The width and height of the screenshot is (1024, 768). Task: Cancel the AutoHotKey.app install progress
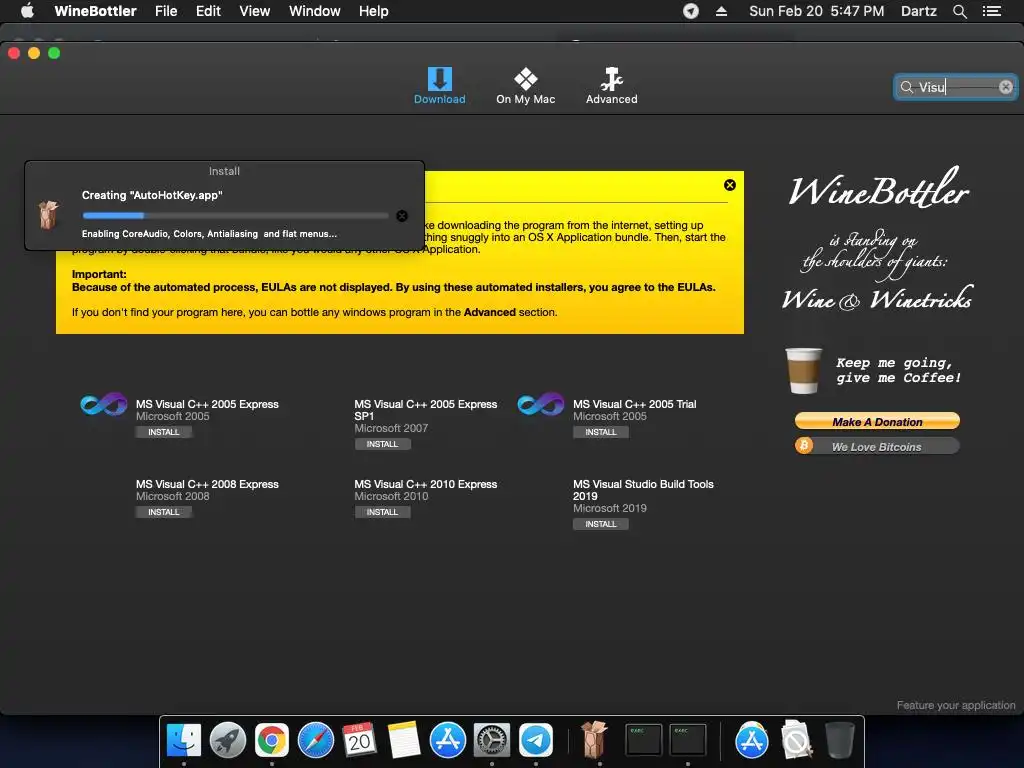(x=402, y=216)
